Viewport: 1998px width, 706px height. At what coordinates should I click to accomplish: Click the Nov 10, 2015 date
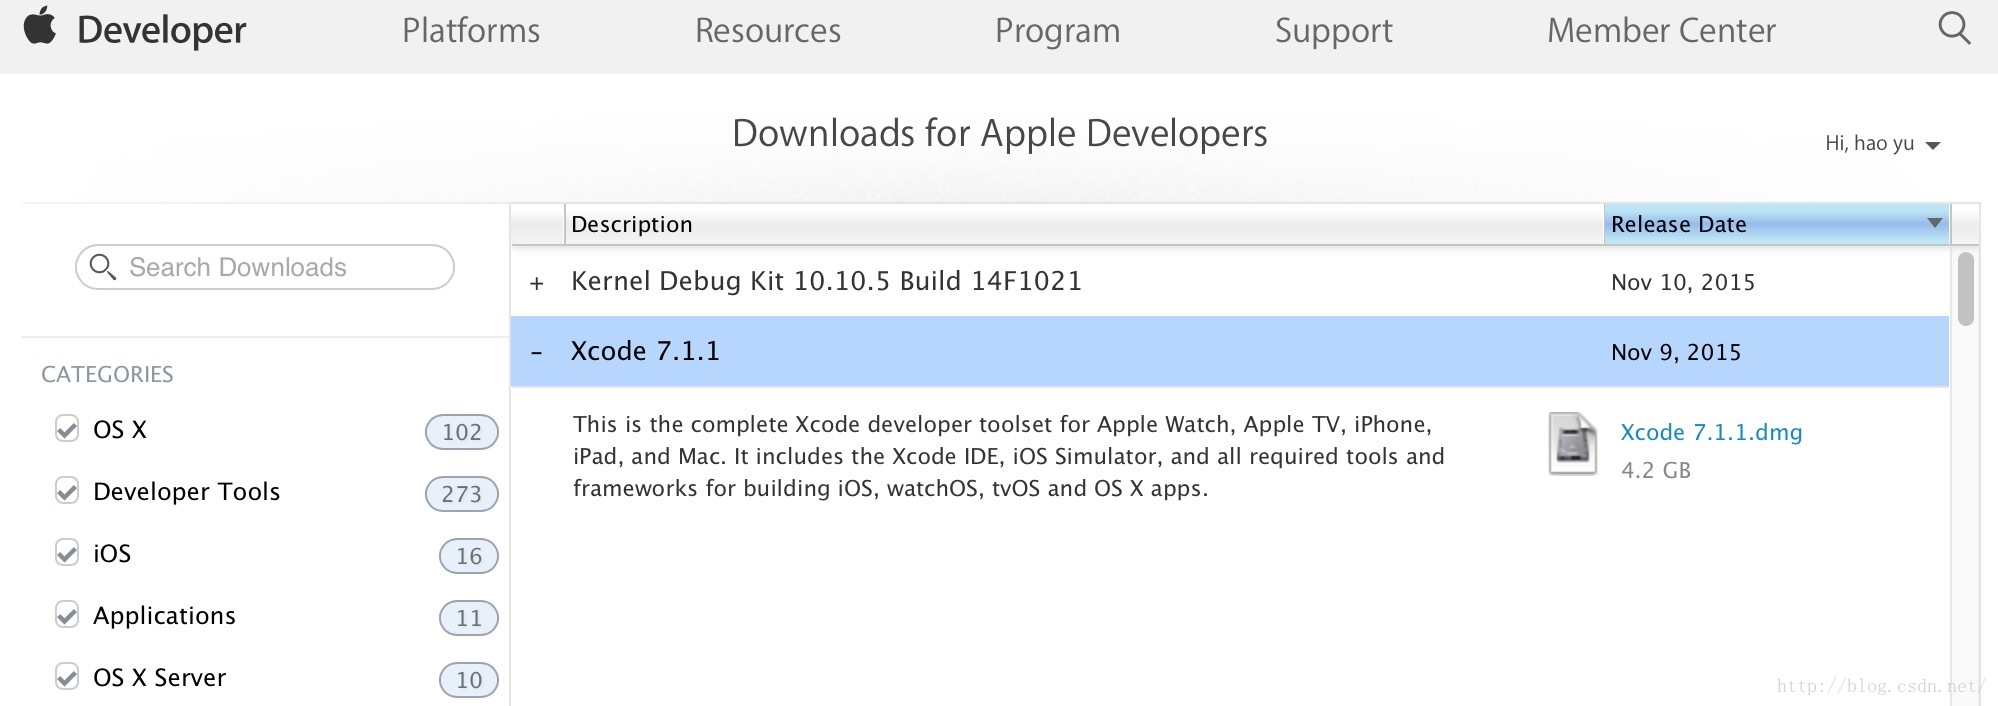[x=1683, y=282]
